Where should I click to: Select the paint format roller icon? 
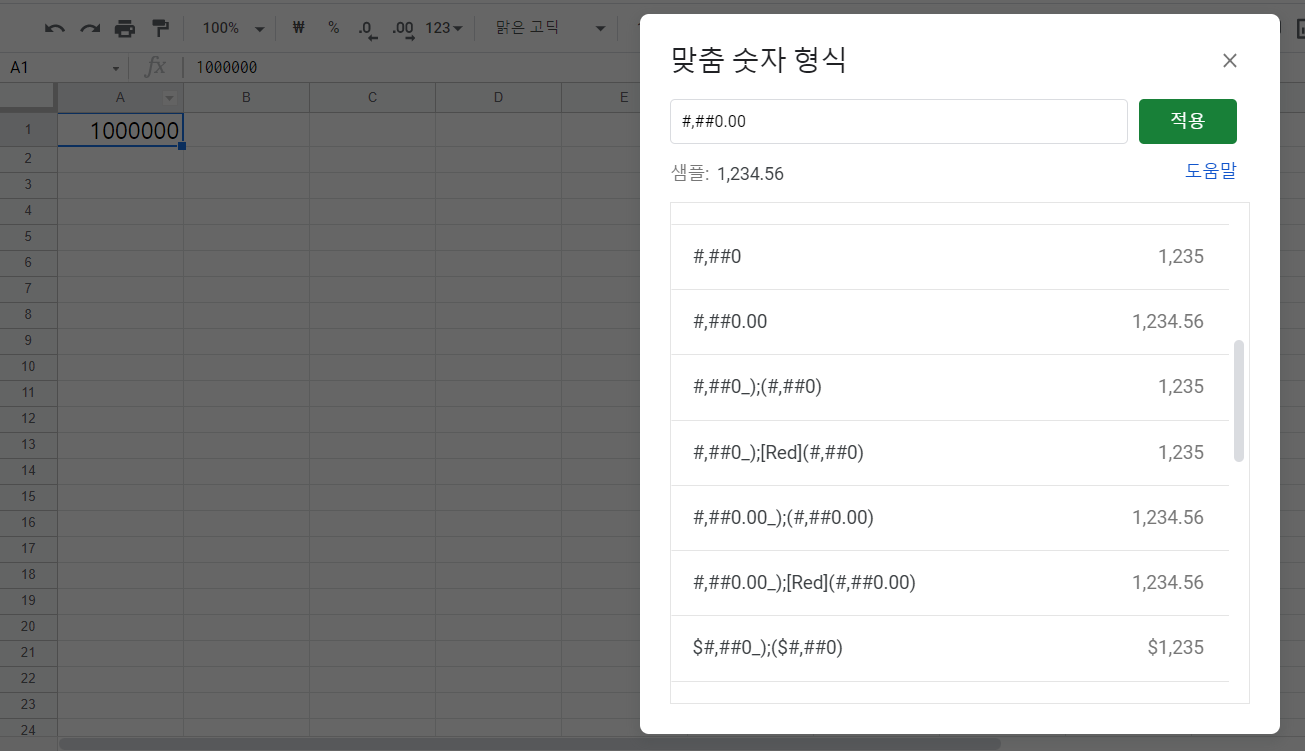point(160,28)
